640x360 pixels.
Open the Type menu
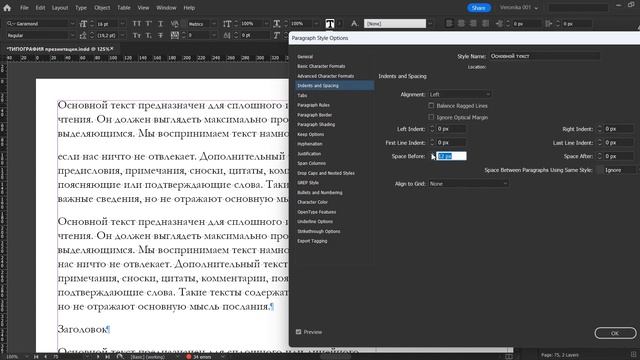[81, 8]
